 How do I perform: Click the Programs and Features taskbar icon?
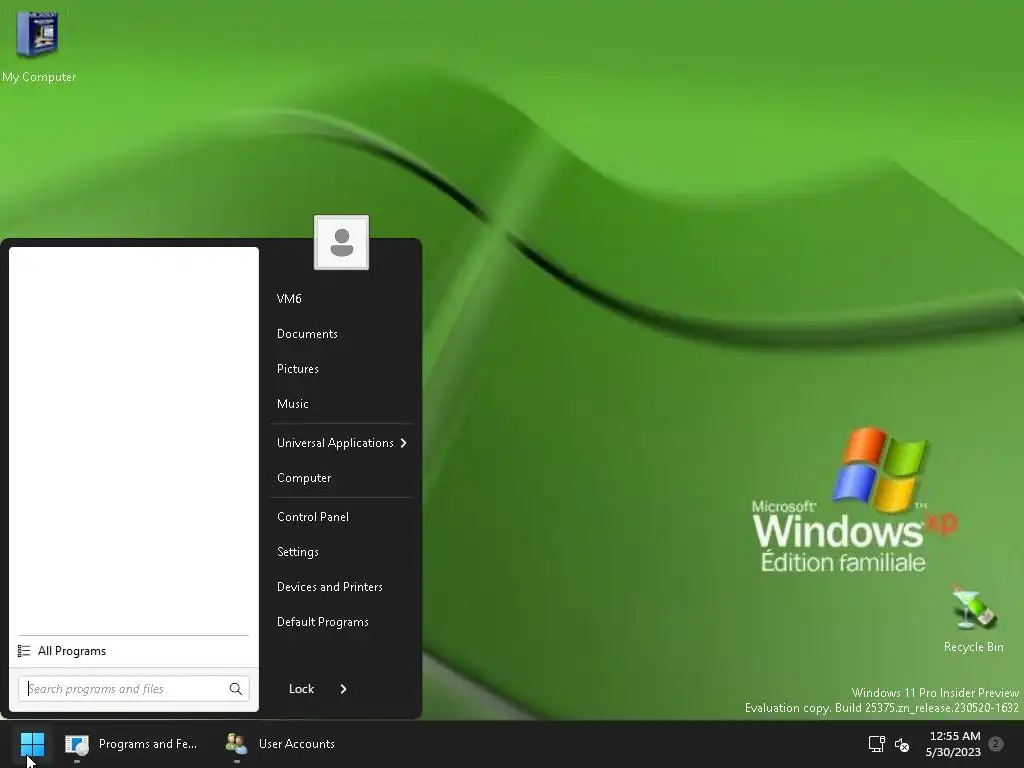point(76,744)
